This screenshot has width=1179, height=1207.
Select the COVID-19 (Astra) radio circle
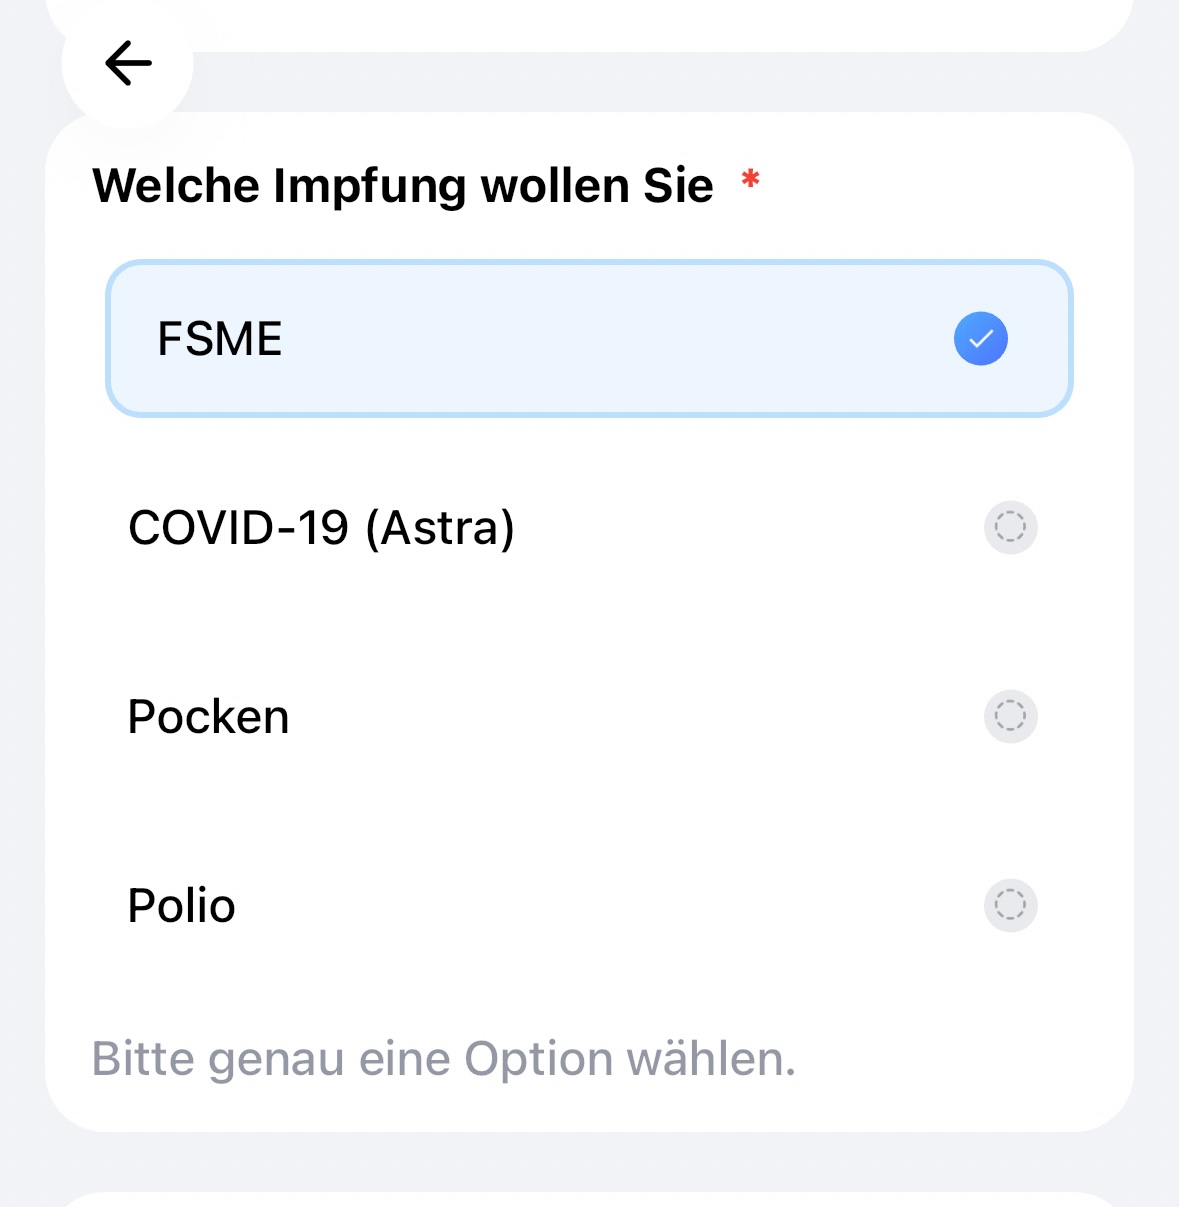click(x=1010, y=527)
